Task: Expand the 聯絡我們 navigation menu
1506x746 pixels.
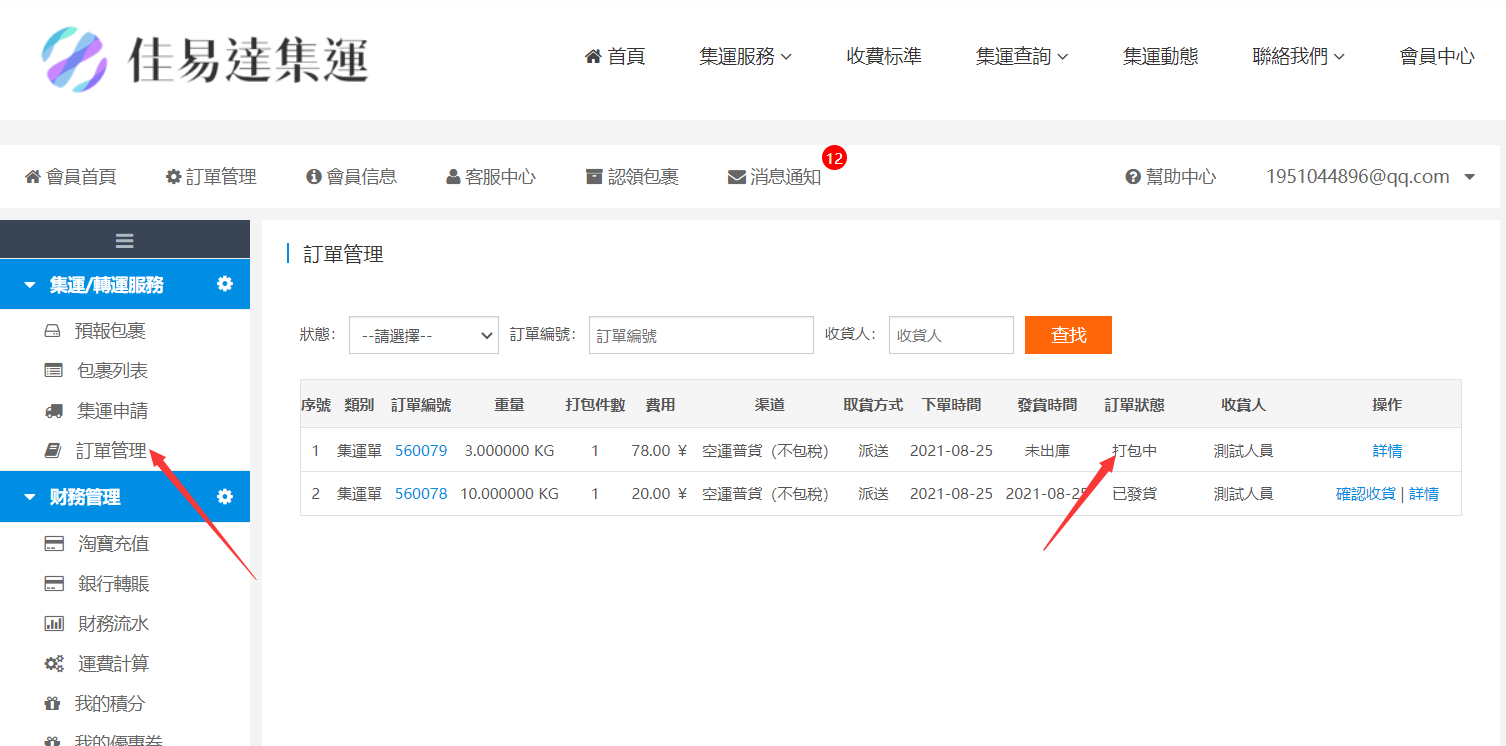Action: tap(1298, 56)
